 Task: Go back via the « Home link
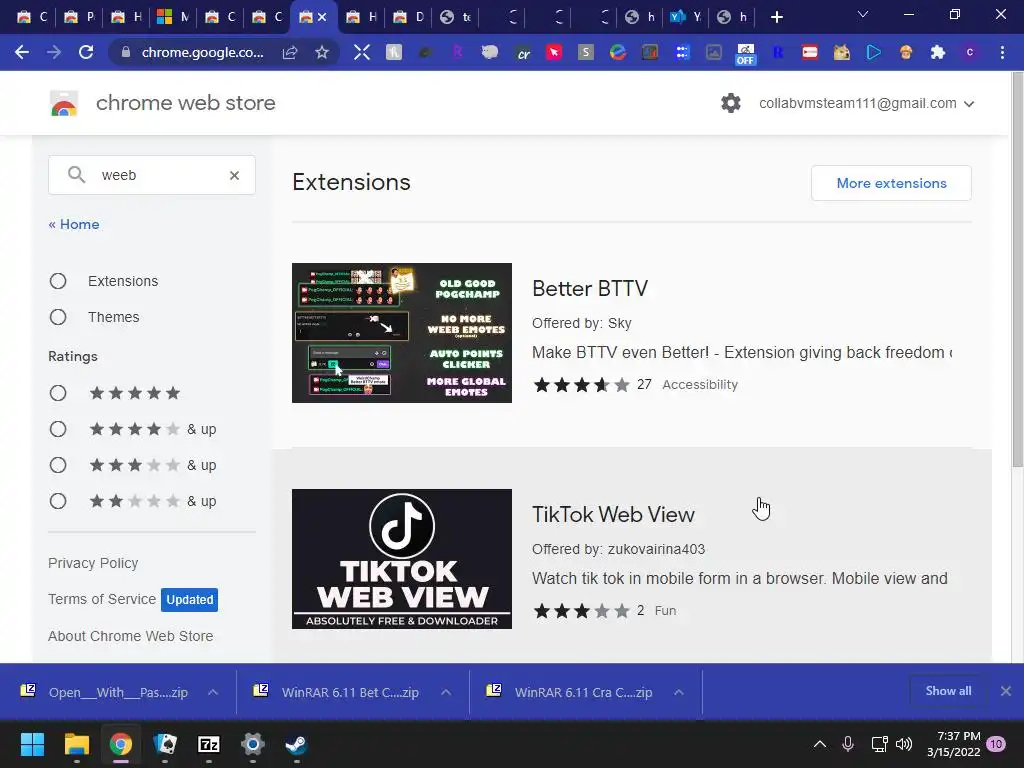pyautogui.click(x=74, y=224)
